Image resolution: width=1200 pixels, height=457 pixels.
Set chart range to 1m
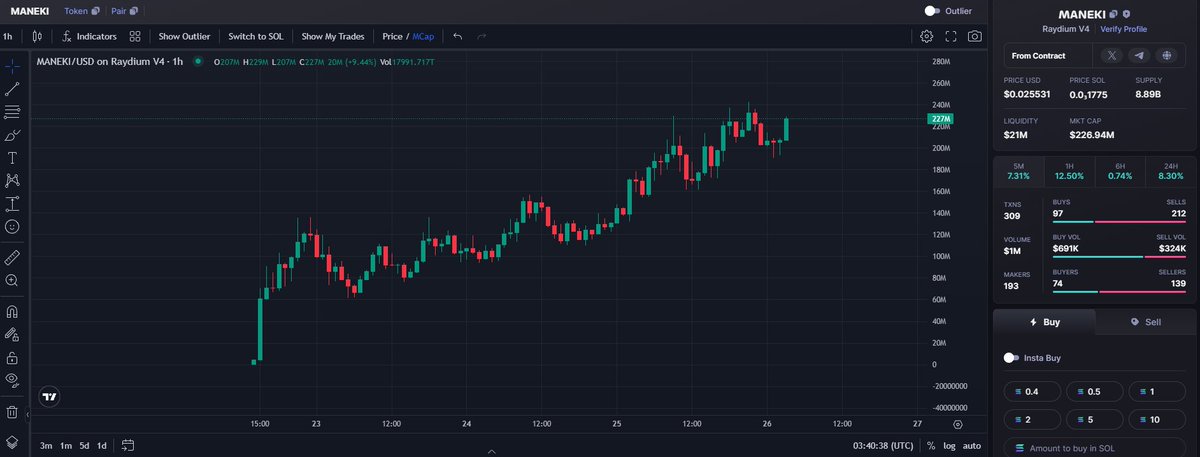coord(65,445)
